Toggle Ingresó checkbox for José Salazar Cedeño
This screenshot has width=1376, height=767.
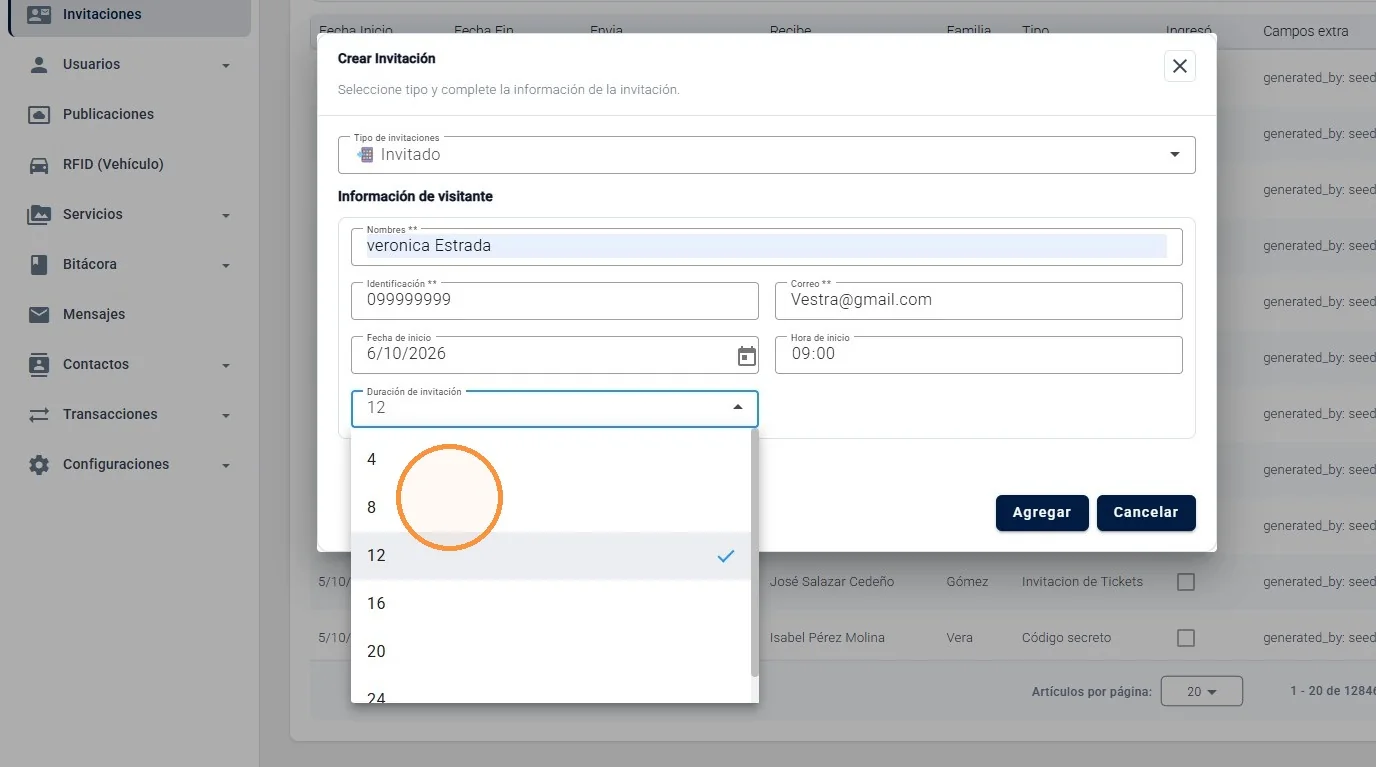pyautogui.click(x=1186, y=582)
